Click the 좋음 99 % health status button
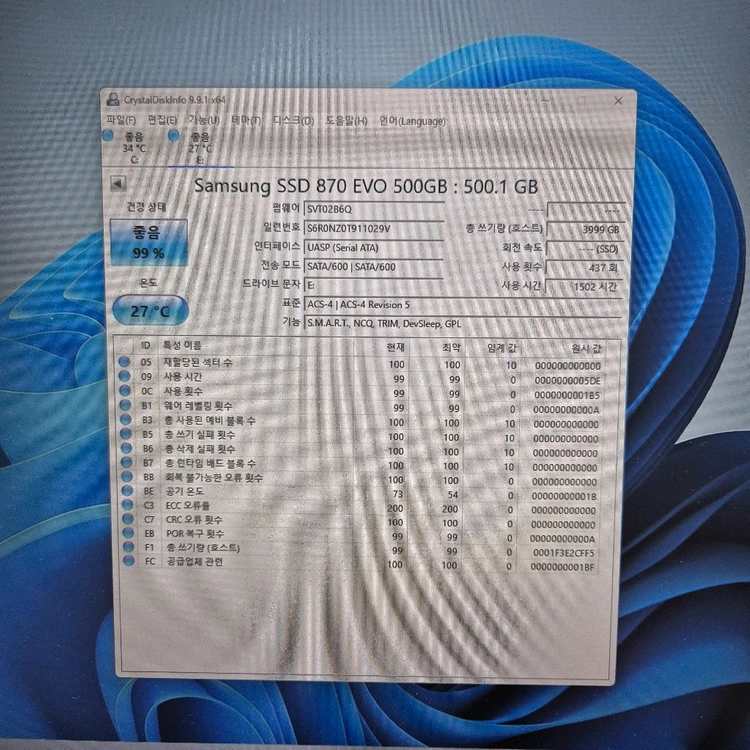Viewport: 750px width, 750px height. (x=148, y=242)
